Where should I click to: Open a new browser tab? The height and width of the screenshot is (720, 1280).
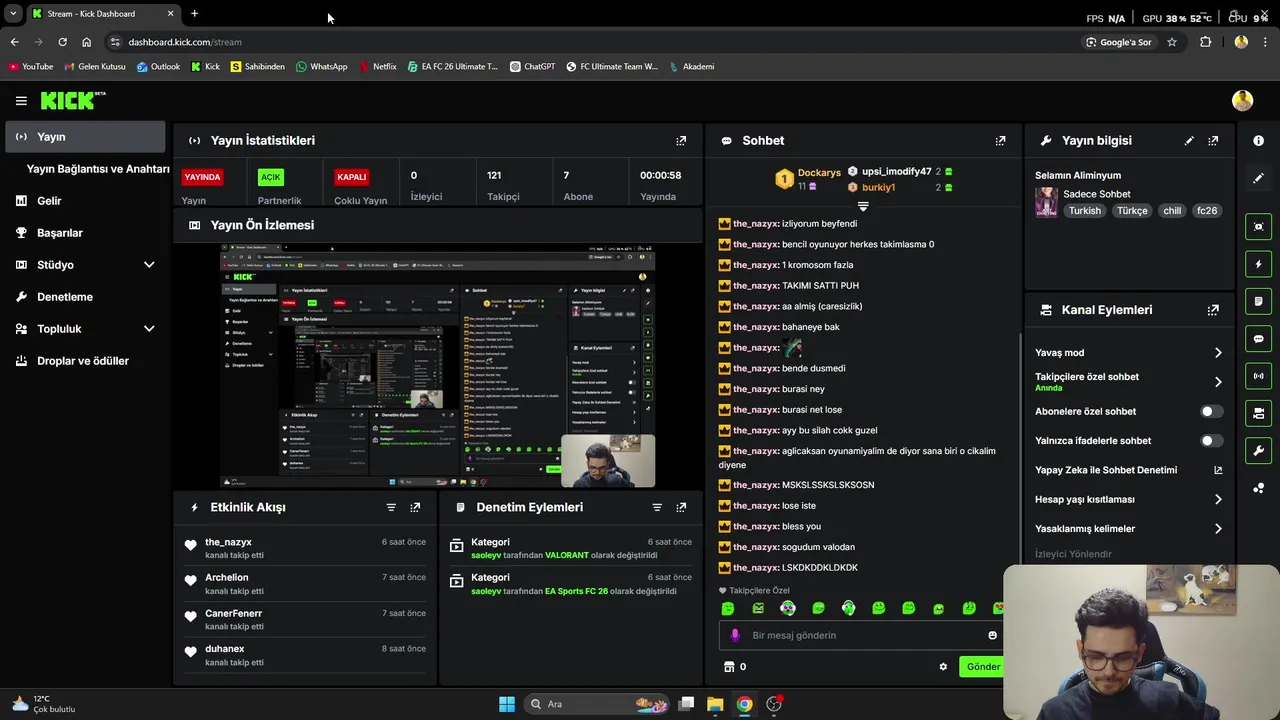tap(194, 14)
